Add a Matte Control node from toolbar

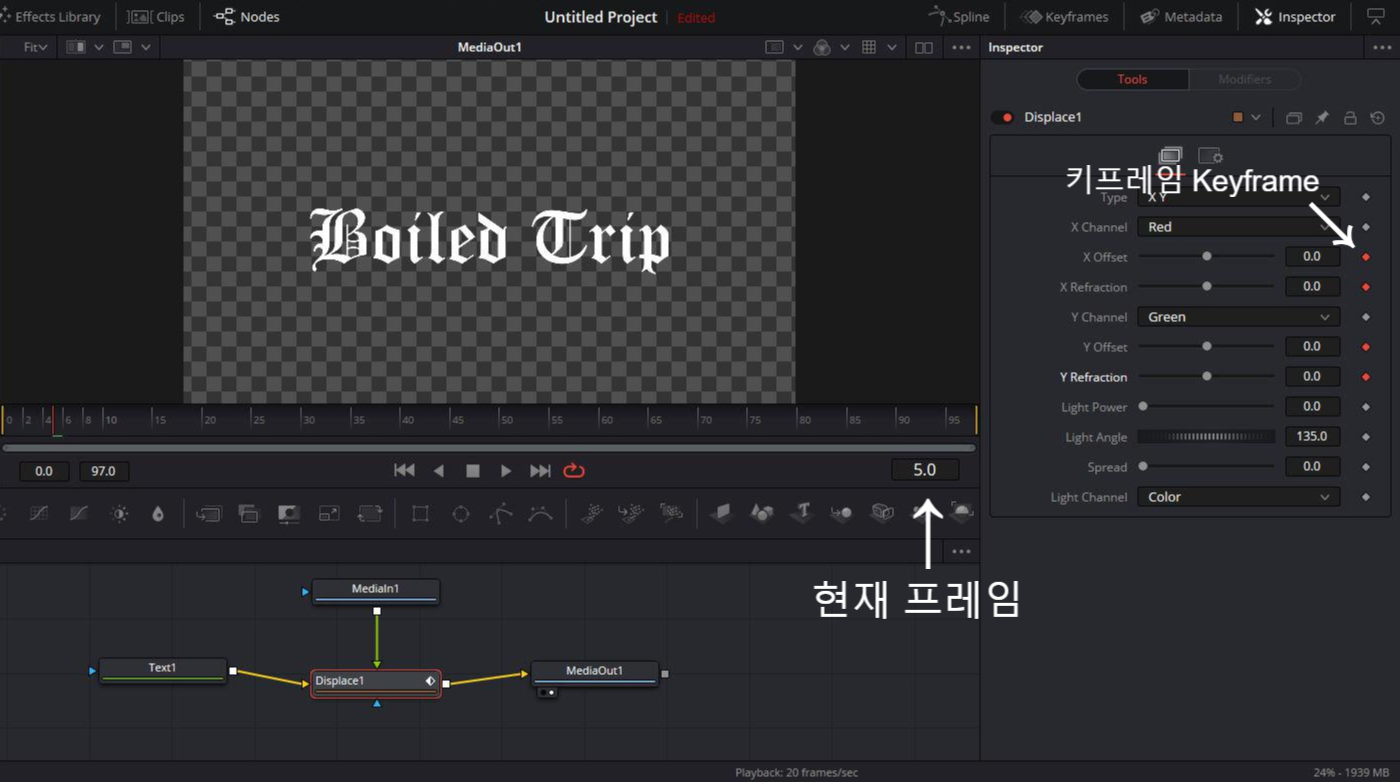(x=289, y=514)
